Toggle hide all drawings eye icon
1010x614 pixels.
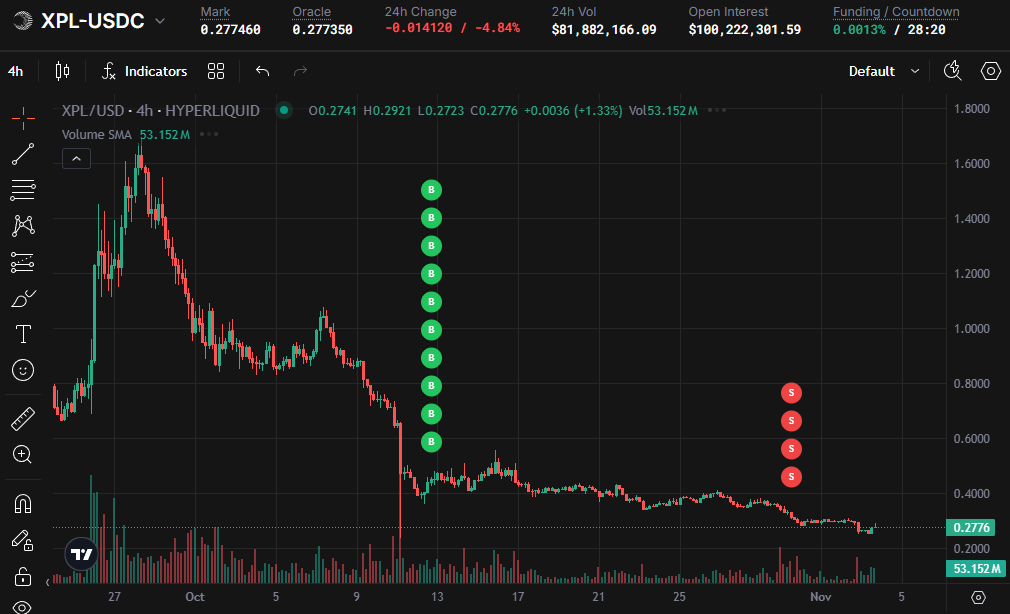pos(23,607)
